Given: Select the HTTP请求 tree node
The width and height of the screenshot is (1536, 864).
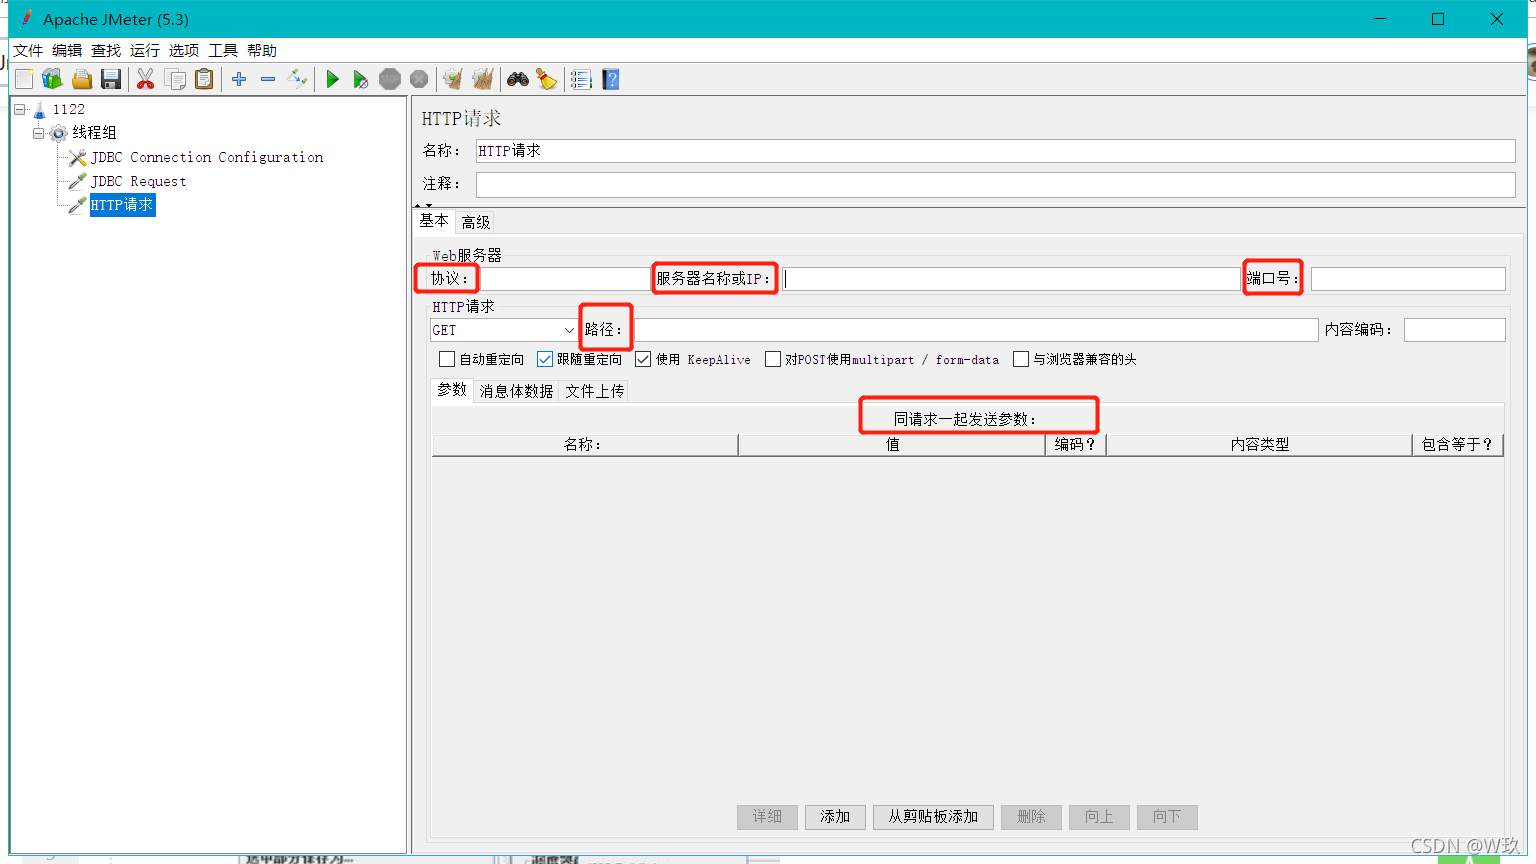Looking at the screenshot, I should 122,205.
